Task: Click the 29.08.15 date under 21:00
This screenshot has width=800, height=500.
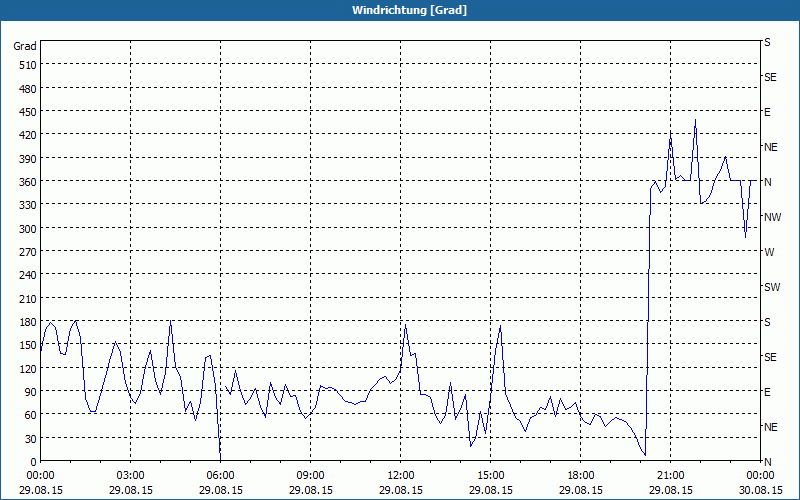Action: [x=670, y=490]
